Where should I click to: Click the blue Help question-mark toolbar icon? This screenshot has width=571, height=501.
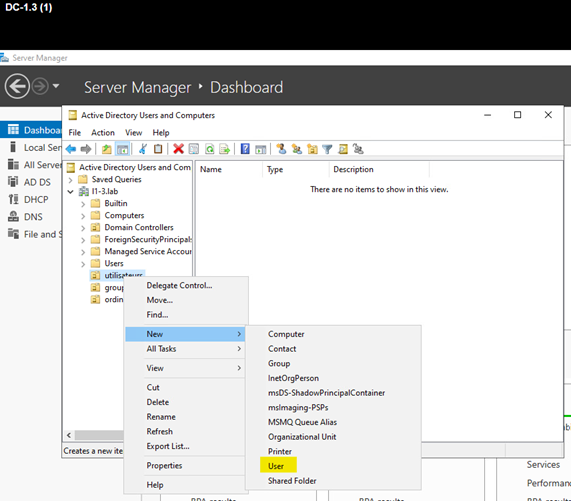pyautogui.click(x=245, y=149)
